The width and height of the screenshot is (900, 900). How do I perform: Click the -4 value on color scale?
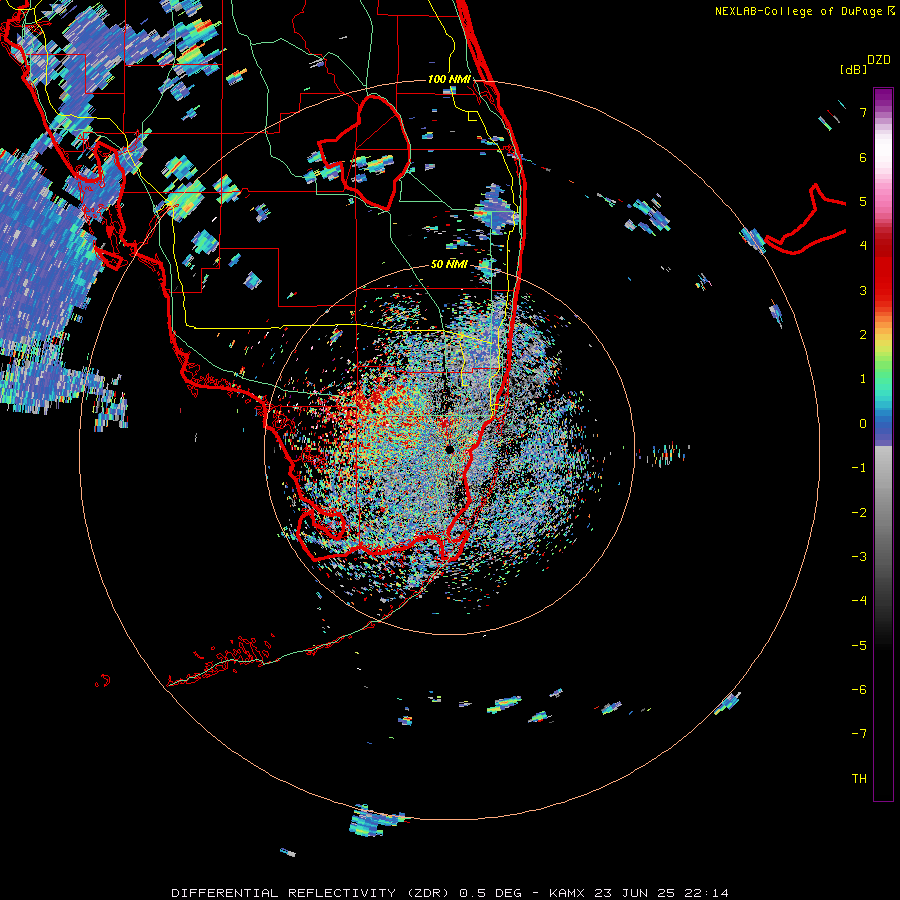point(859,601)
